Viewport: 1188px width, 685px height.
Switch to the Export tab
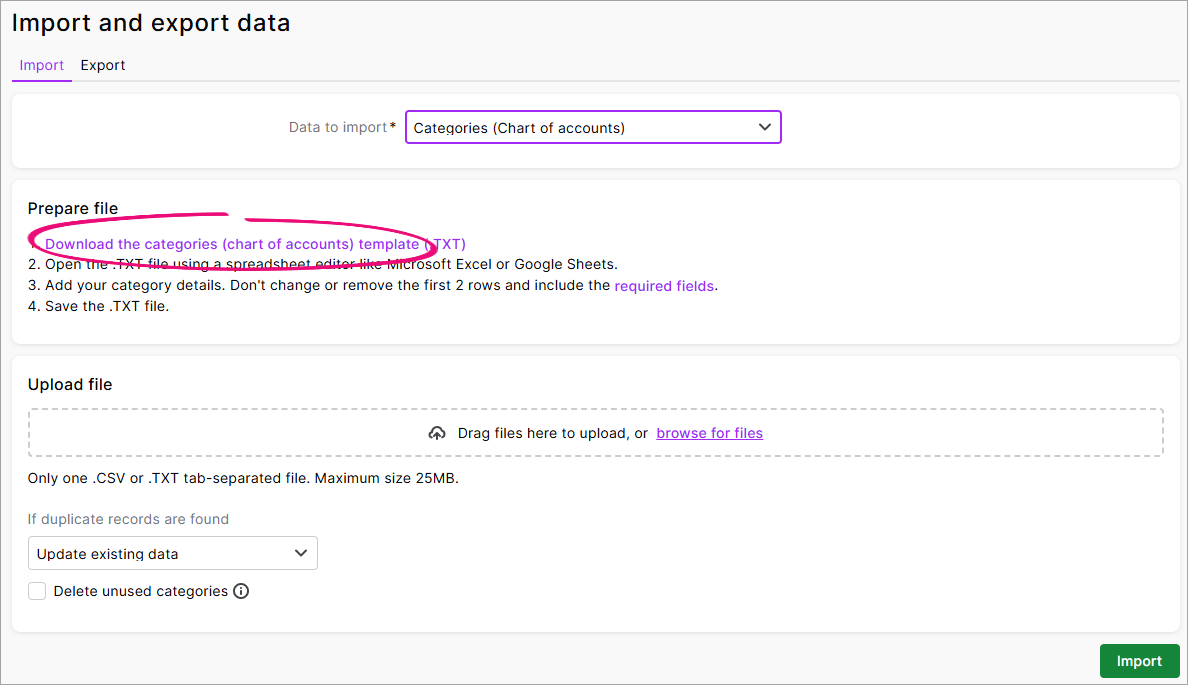(103, 65)
